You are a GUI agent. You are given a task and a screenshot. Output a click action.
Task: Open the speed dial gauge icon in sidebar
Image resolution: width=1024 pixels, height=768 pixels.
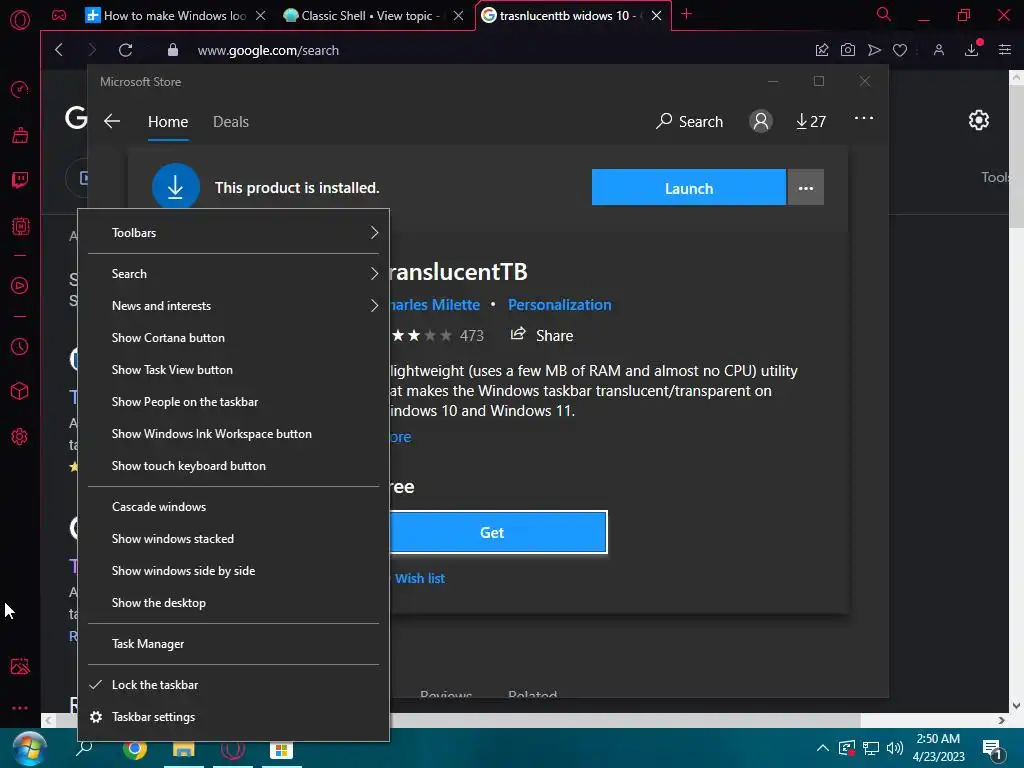(20, 89)
